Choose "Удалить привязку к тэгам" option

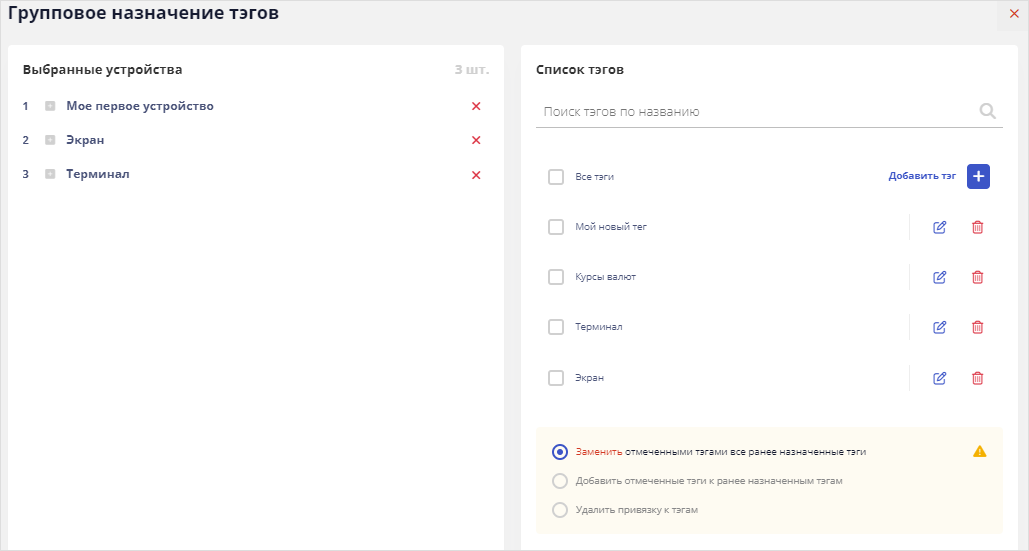point(560,510)
